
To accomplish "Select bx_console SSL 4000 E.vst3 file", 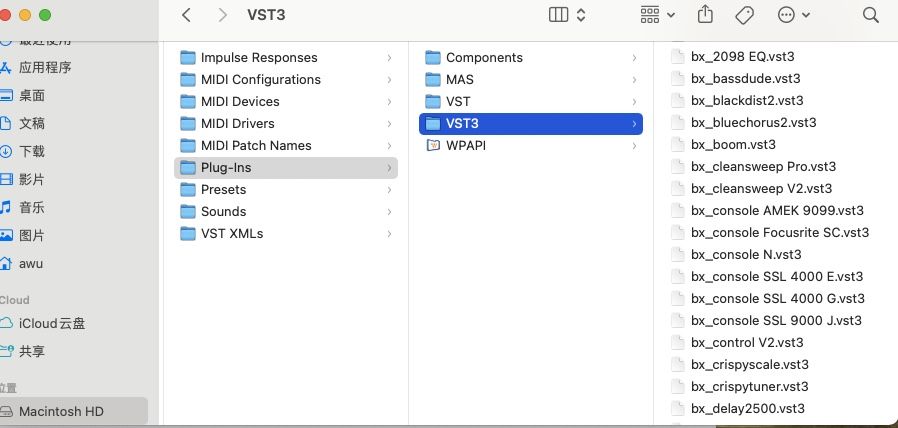I will click(776, 276).
